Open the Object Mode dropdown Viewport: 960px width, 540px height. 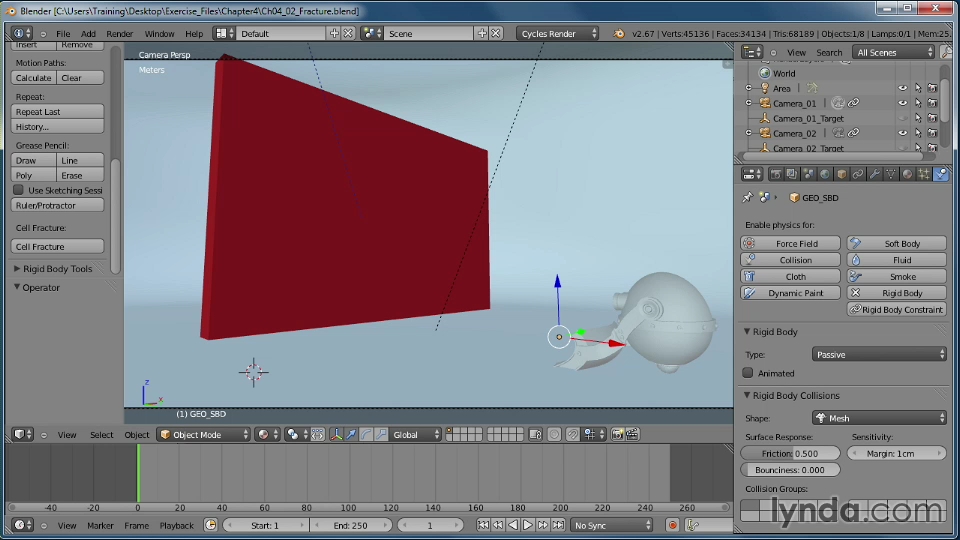click(x=204, y=435)
